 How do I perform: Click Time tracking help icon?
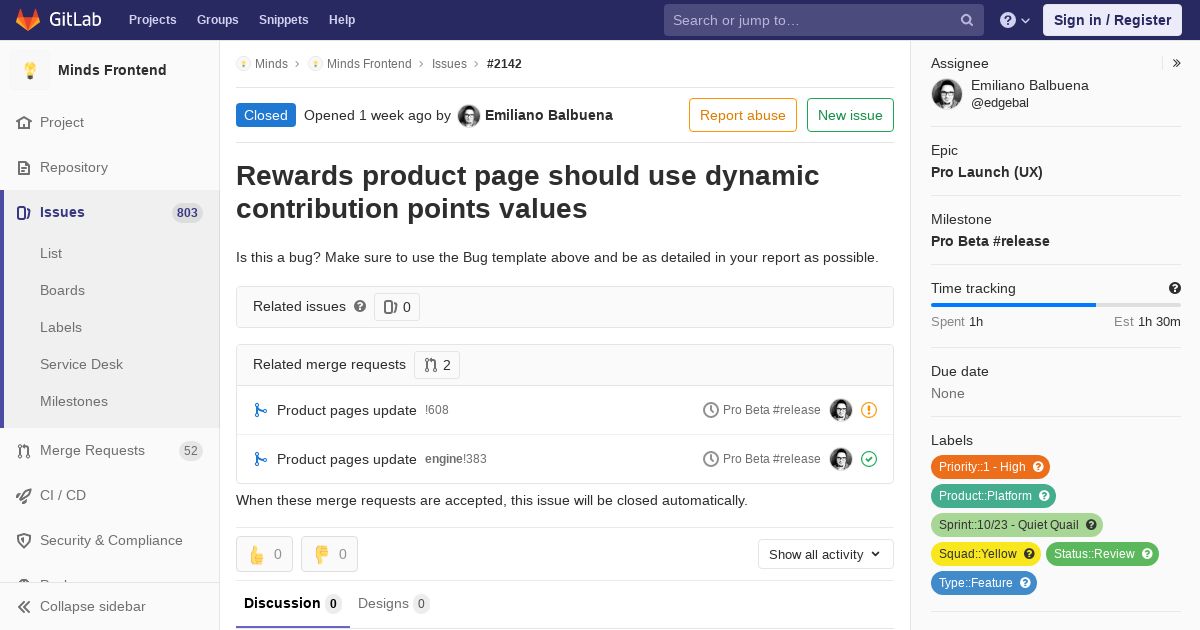(x=1175, y=288)
